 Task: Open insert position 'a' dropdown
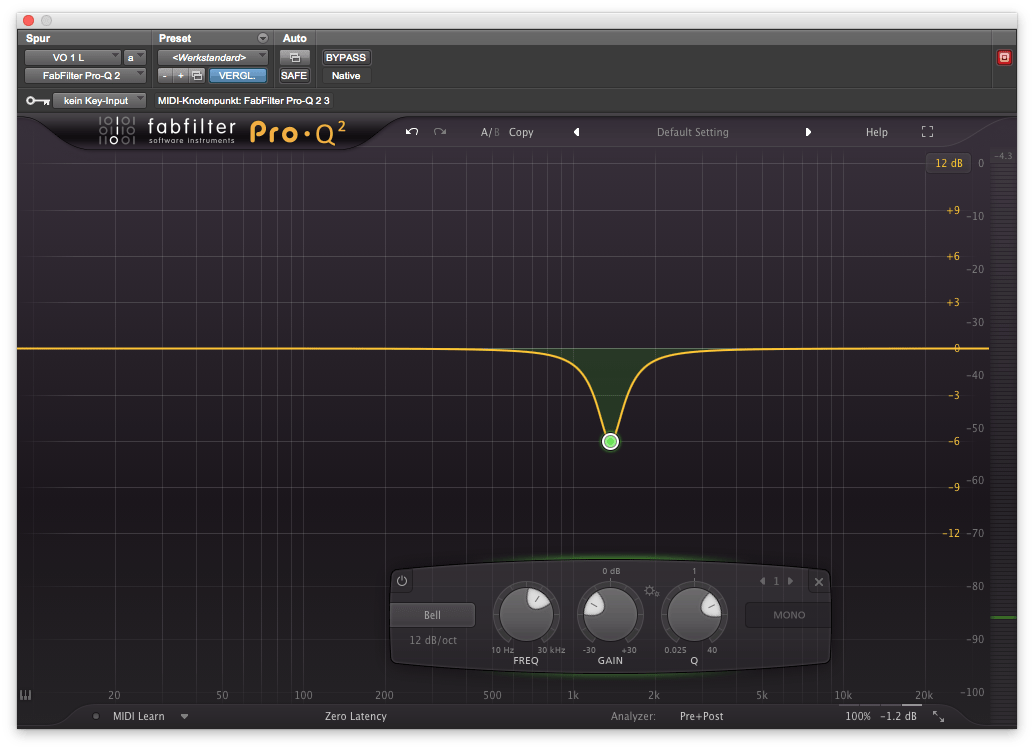click(x=135, y=57)
